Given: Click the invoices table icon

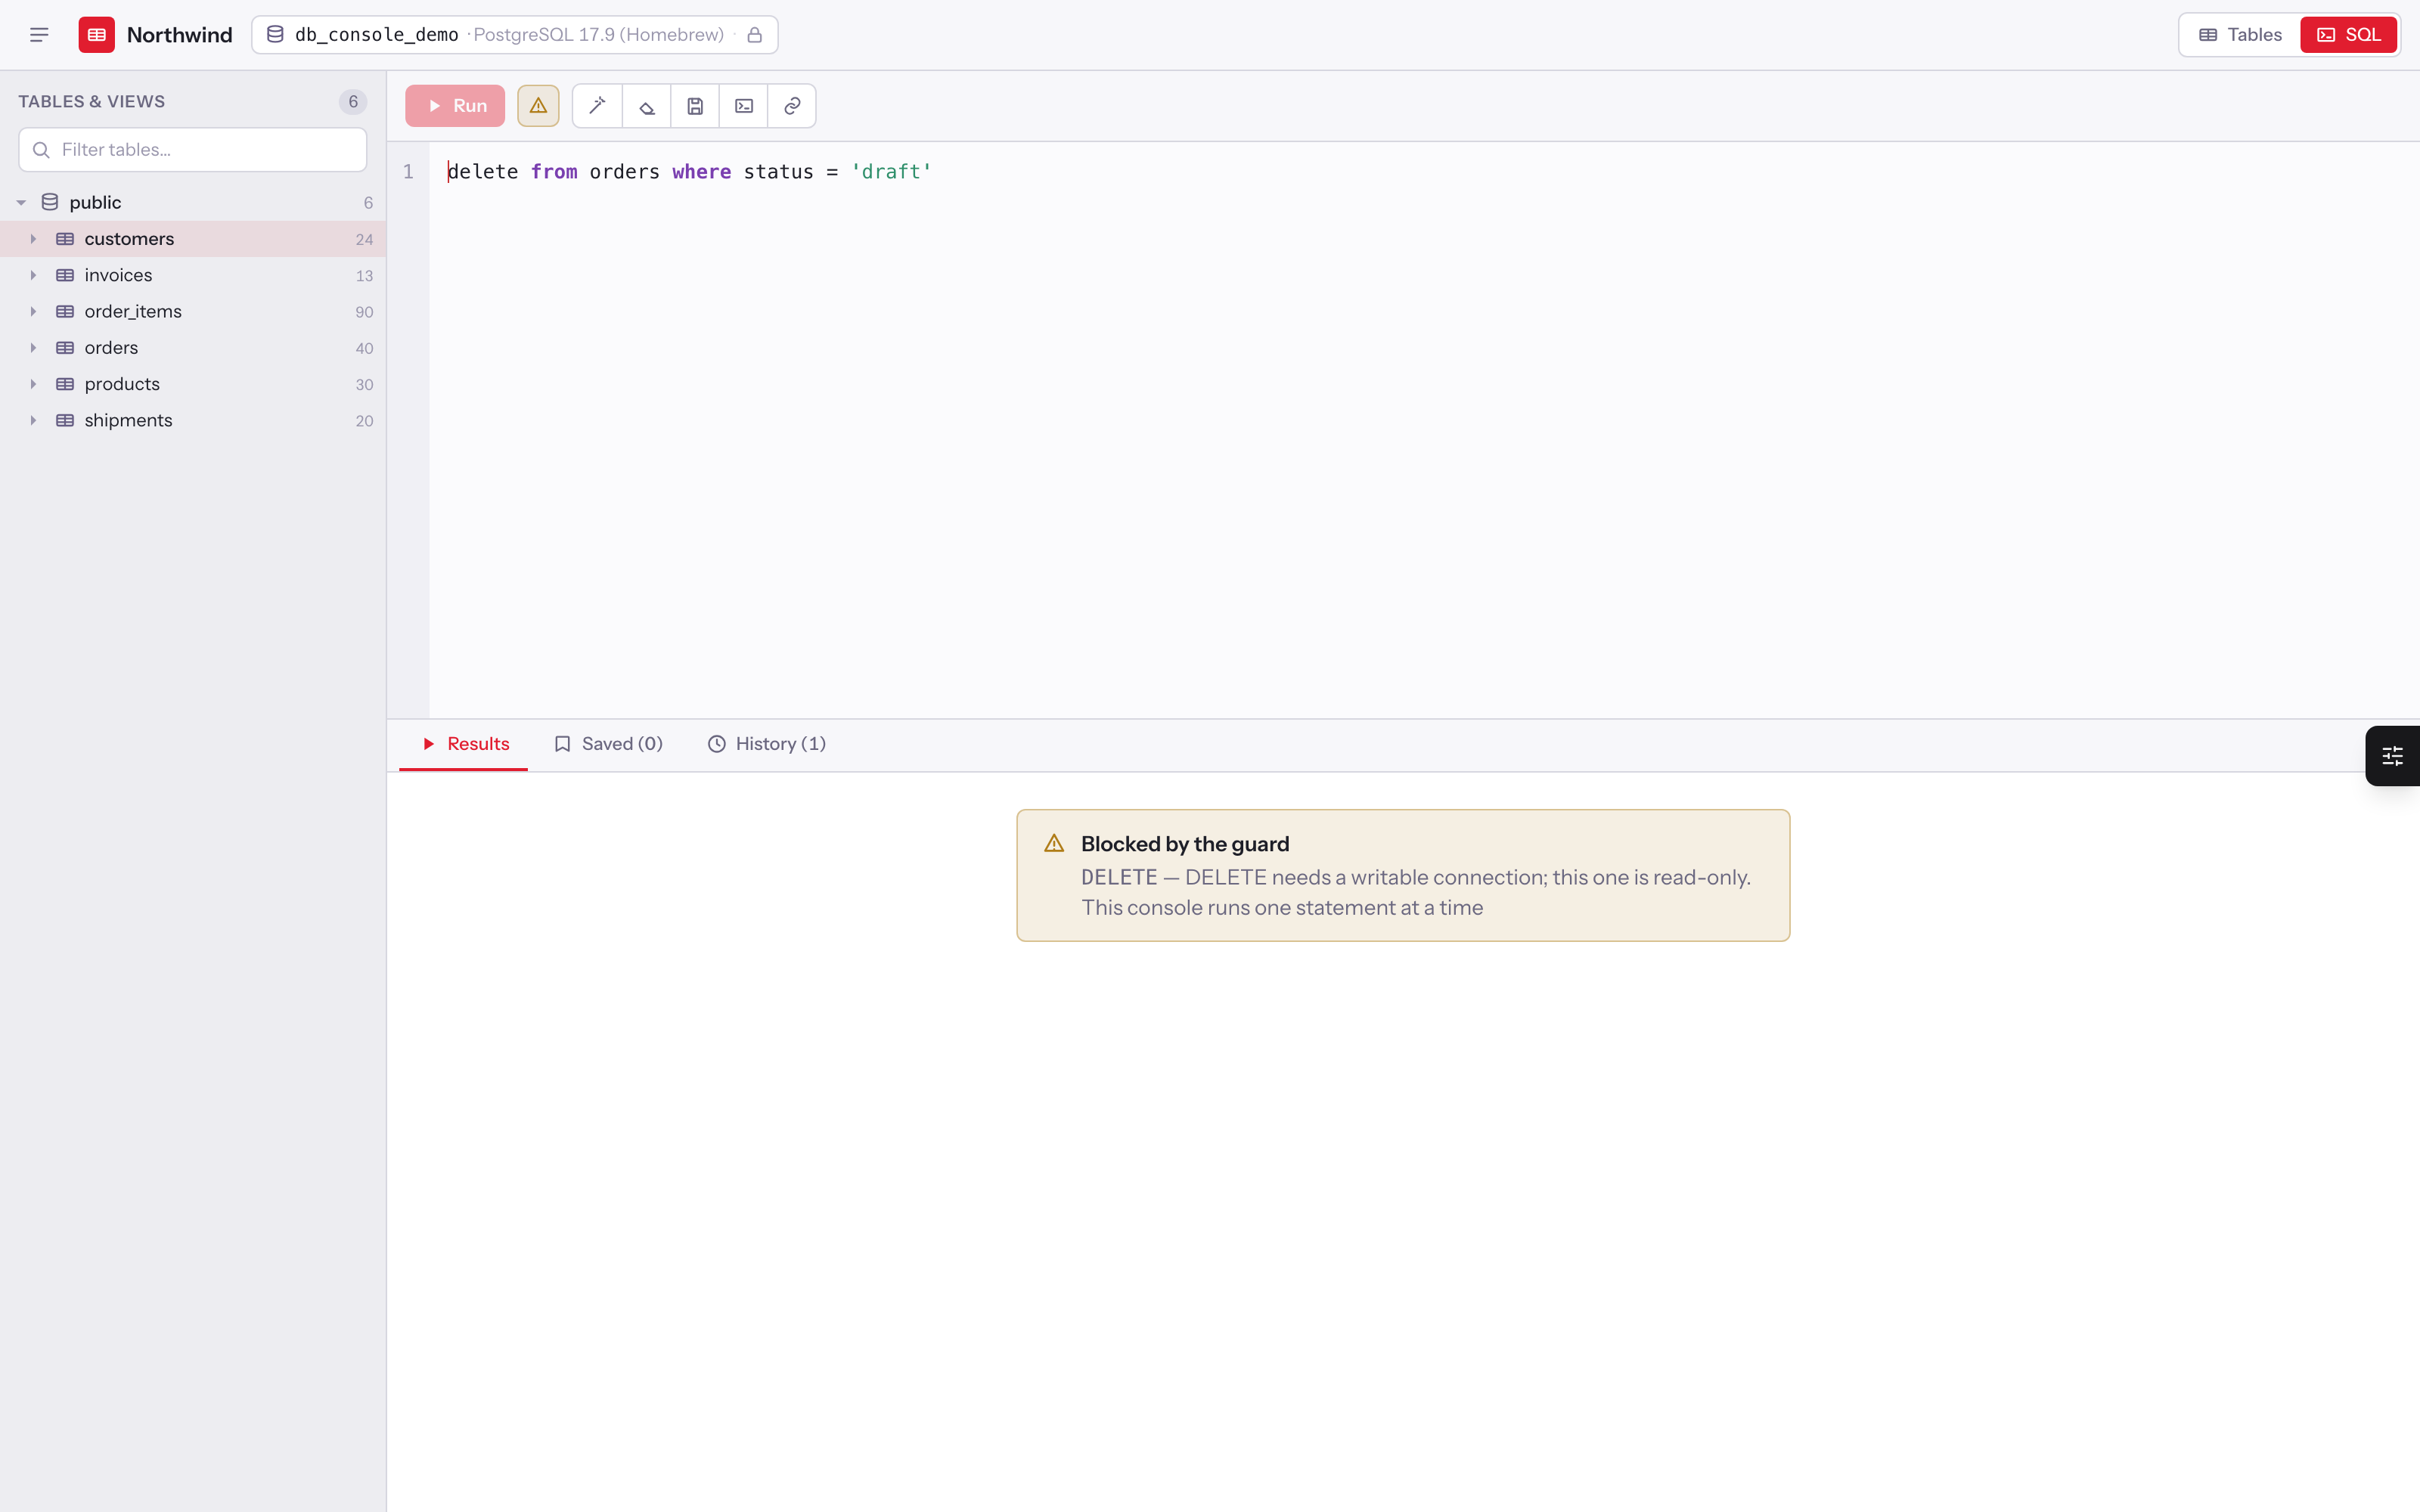Looking at the screenshot, I should [65, 275].
